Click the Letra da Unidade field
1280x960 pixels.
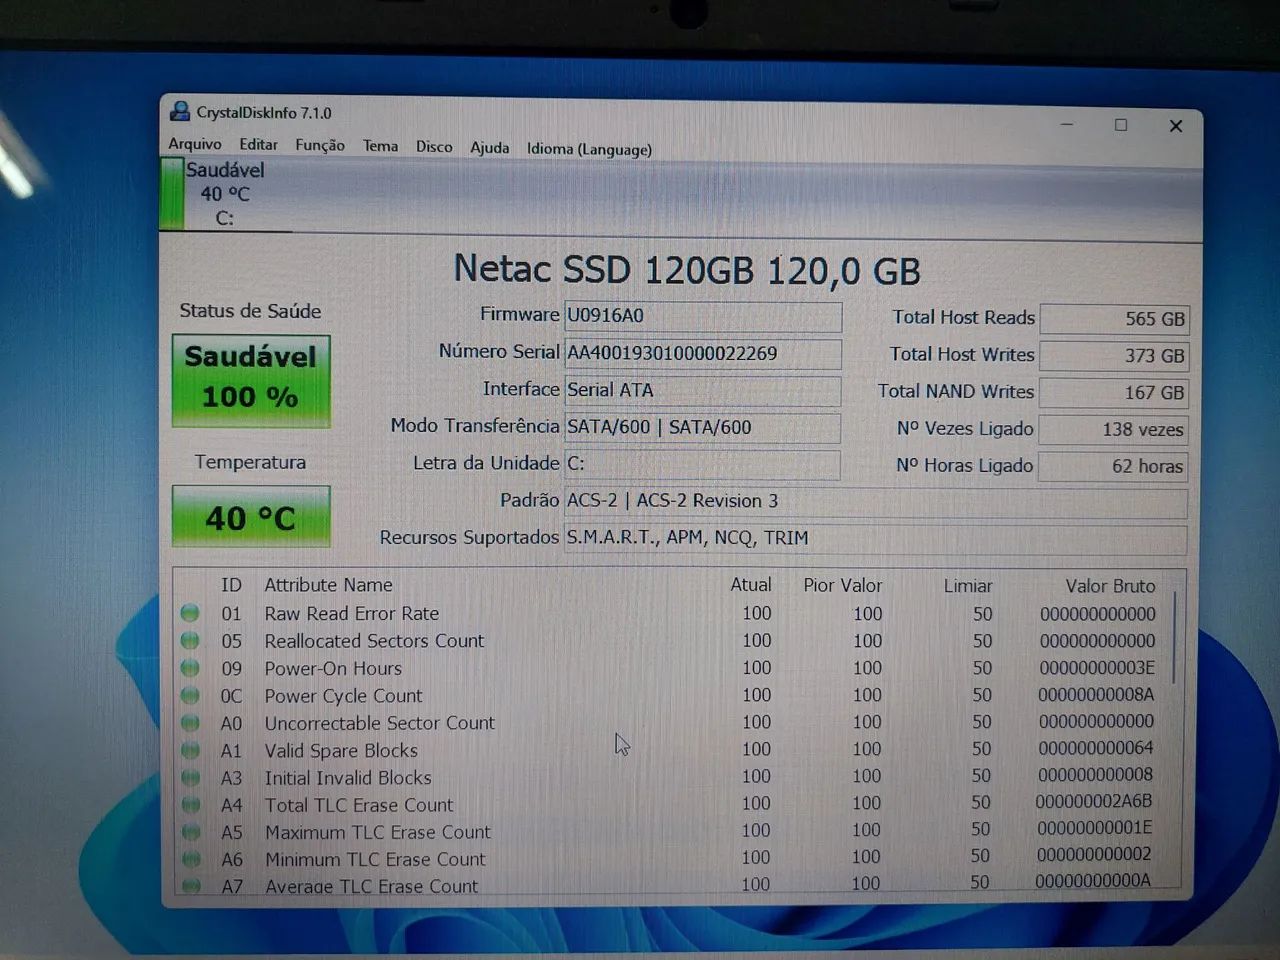pos(703,464)
